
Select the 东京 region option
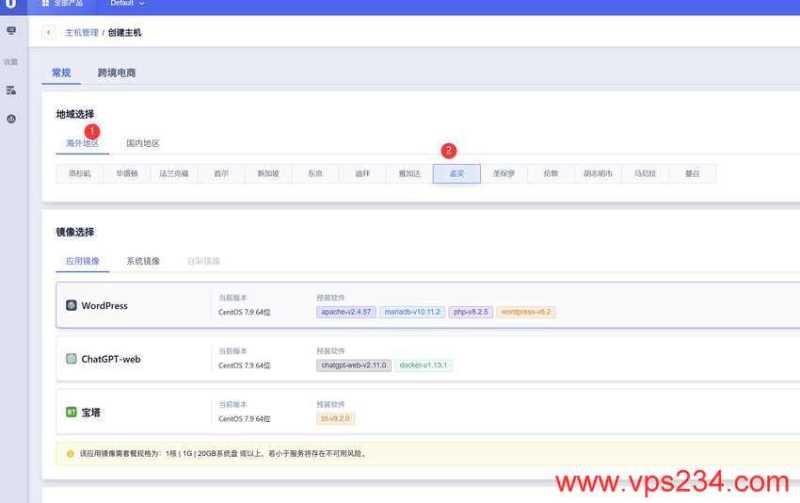(315, 174)
